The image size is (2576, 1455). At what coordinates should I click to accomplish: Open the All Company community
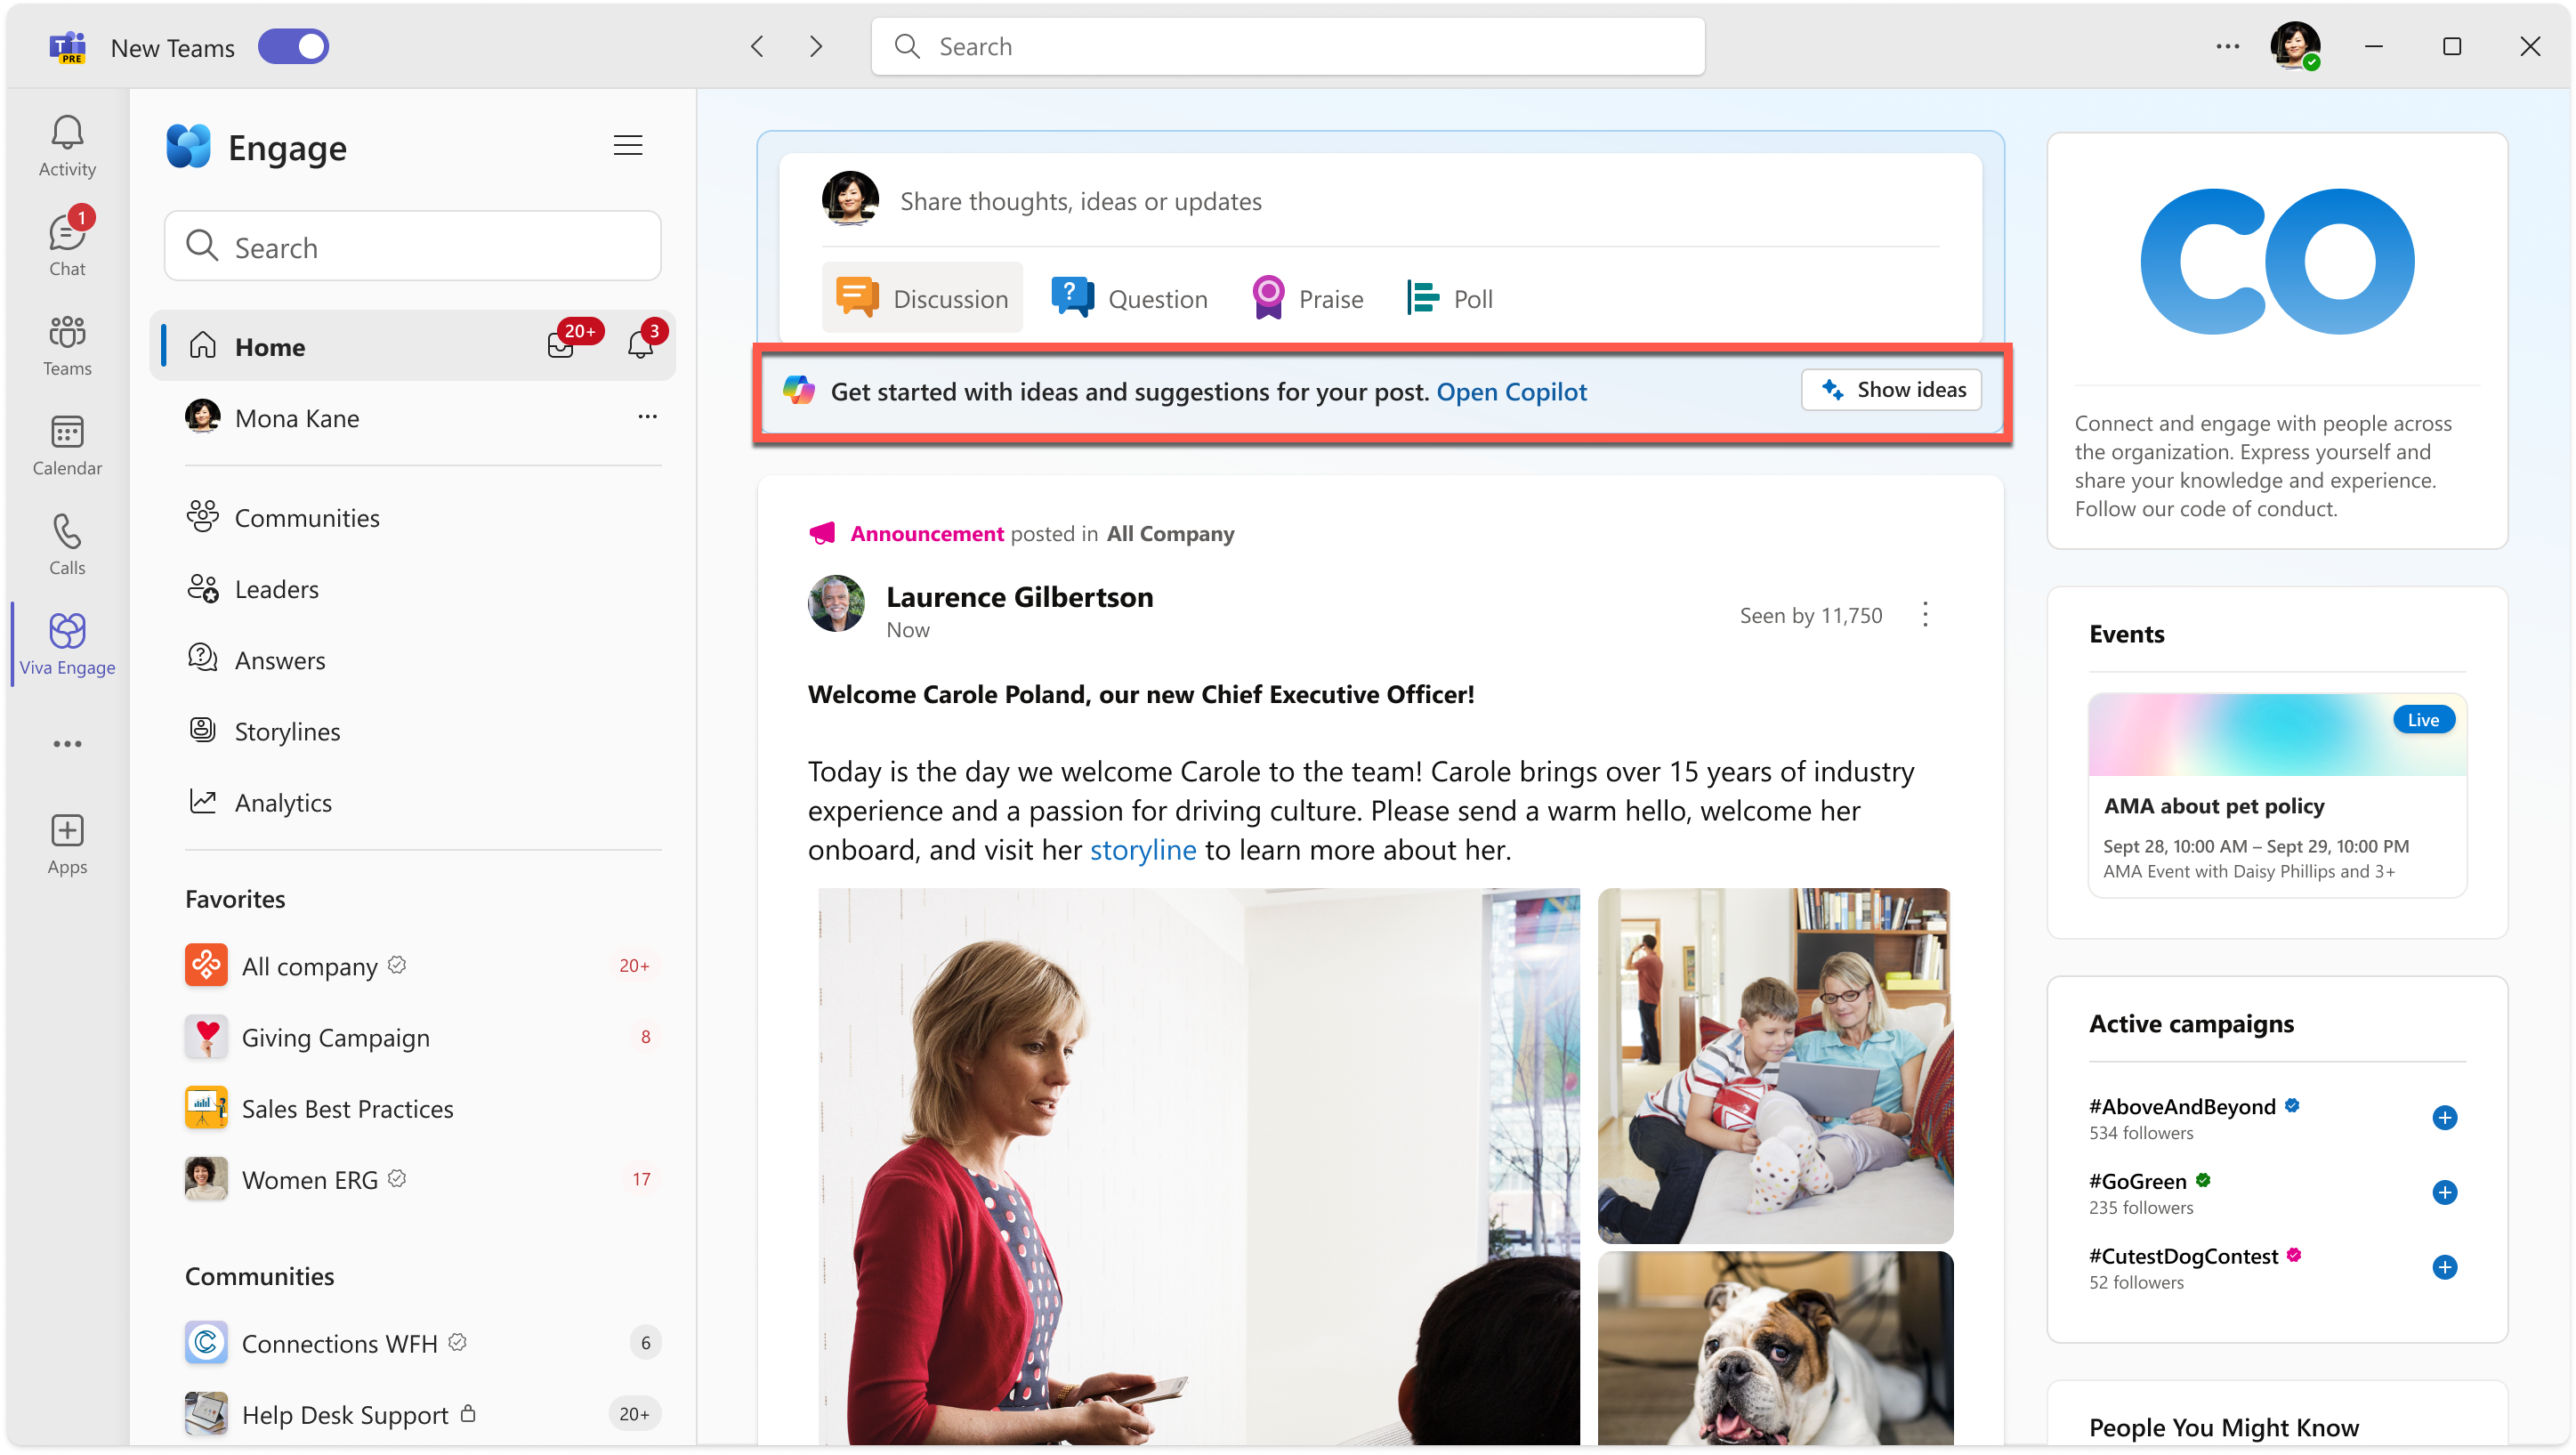pyautogui.click(x=308, y=965)
